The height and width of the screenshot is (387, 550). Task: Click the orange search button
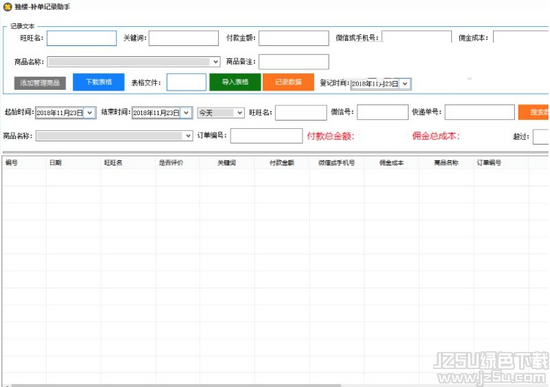point(534,112)
